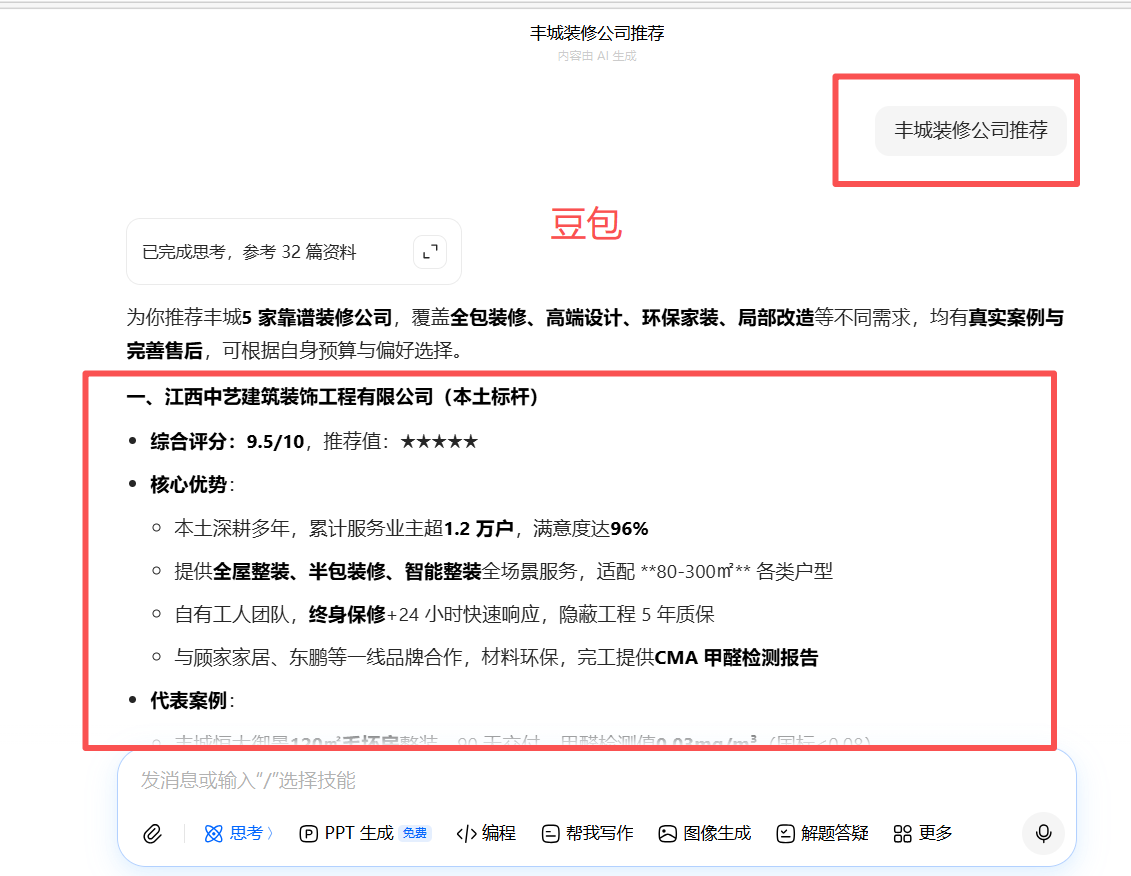This screenshot has height=876, width=1131.
Task: Click the 免费 badge next to PPT 生成
Action: click(415, 833)
